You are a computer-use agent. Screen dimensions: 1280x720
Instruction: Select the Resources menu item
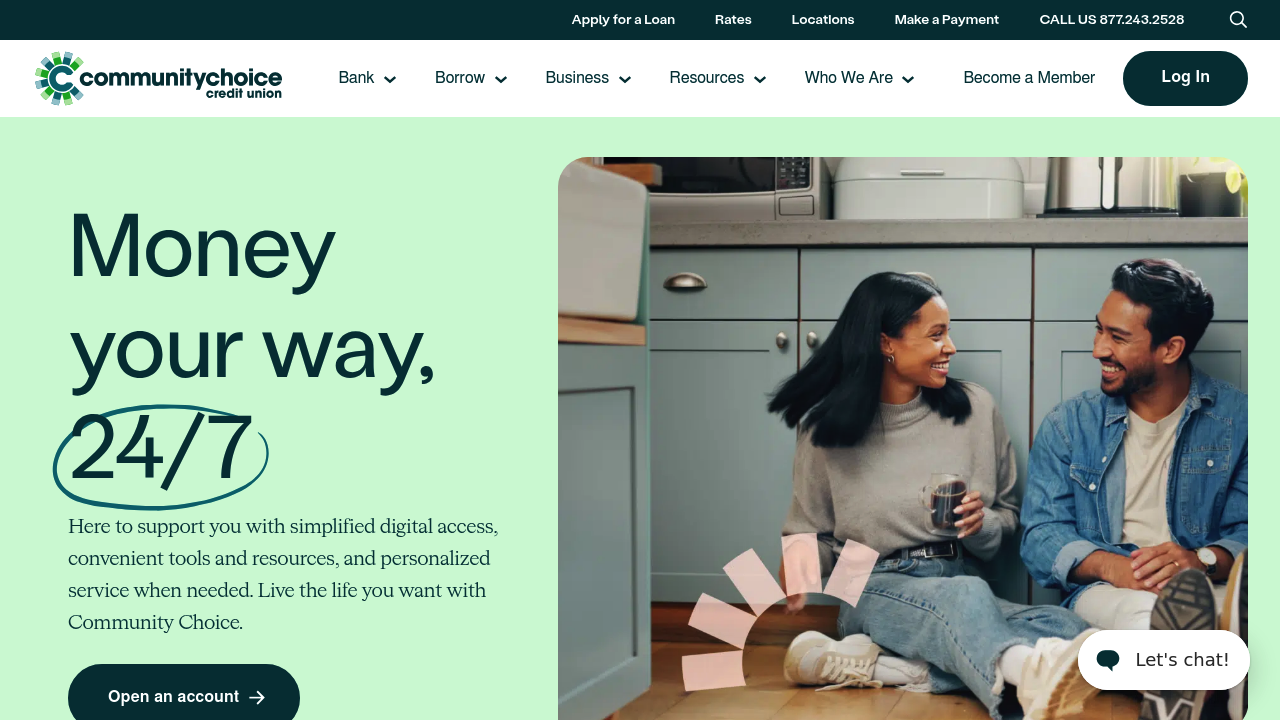(x=706, y=78)
